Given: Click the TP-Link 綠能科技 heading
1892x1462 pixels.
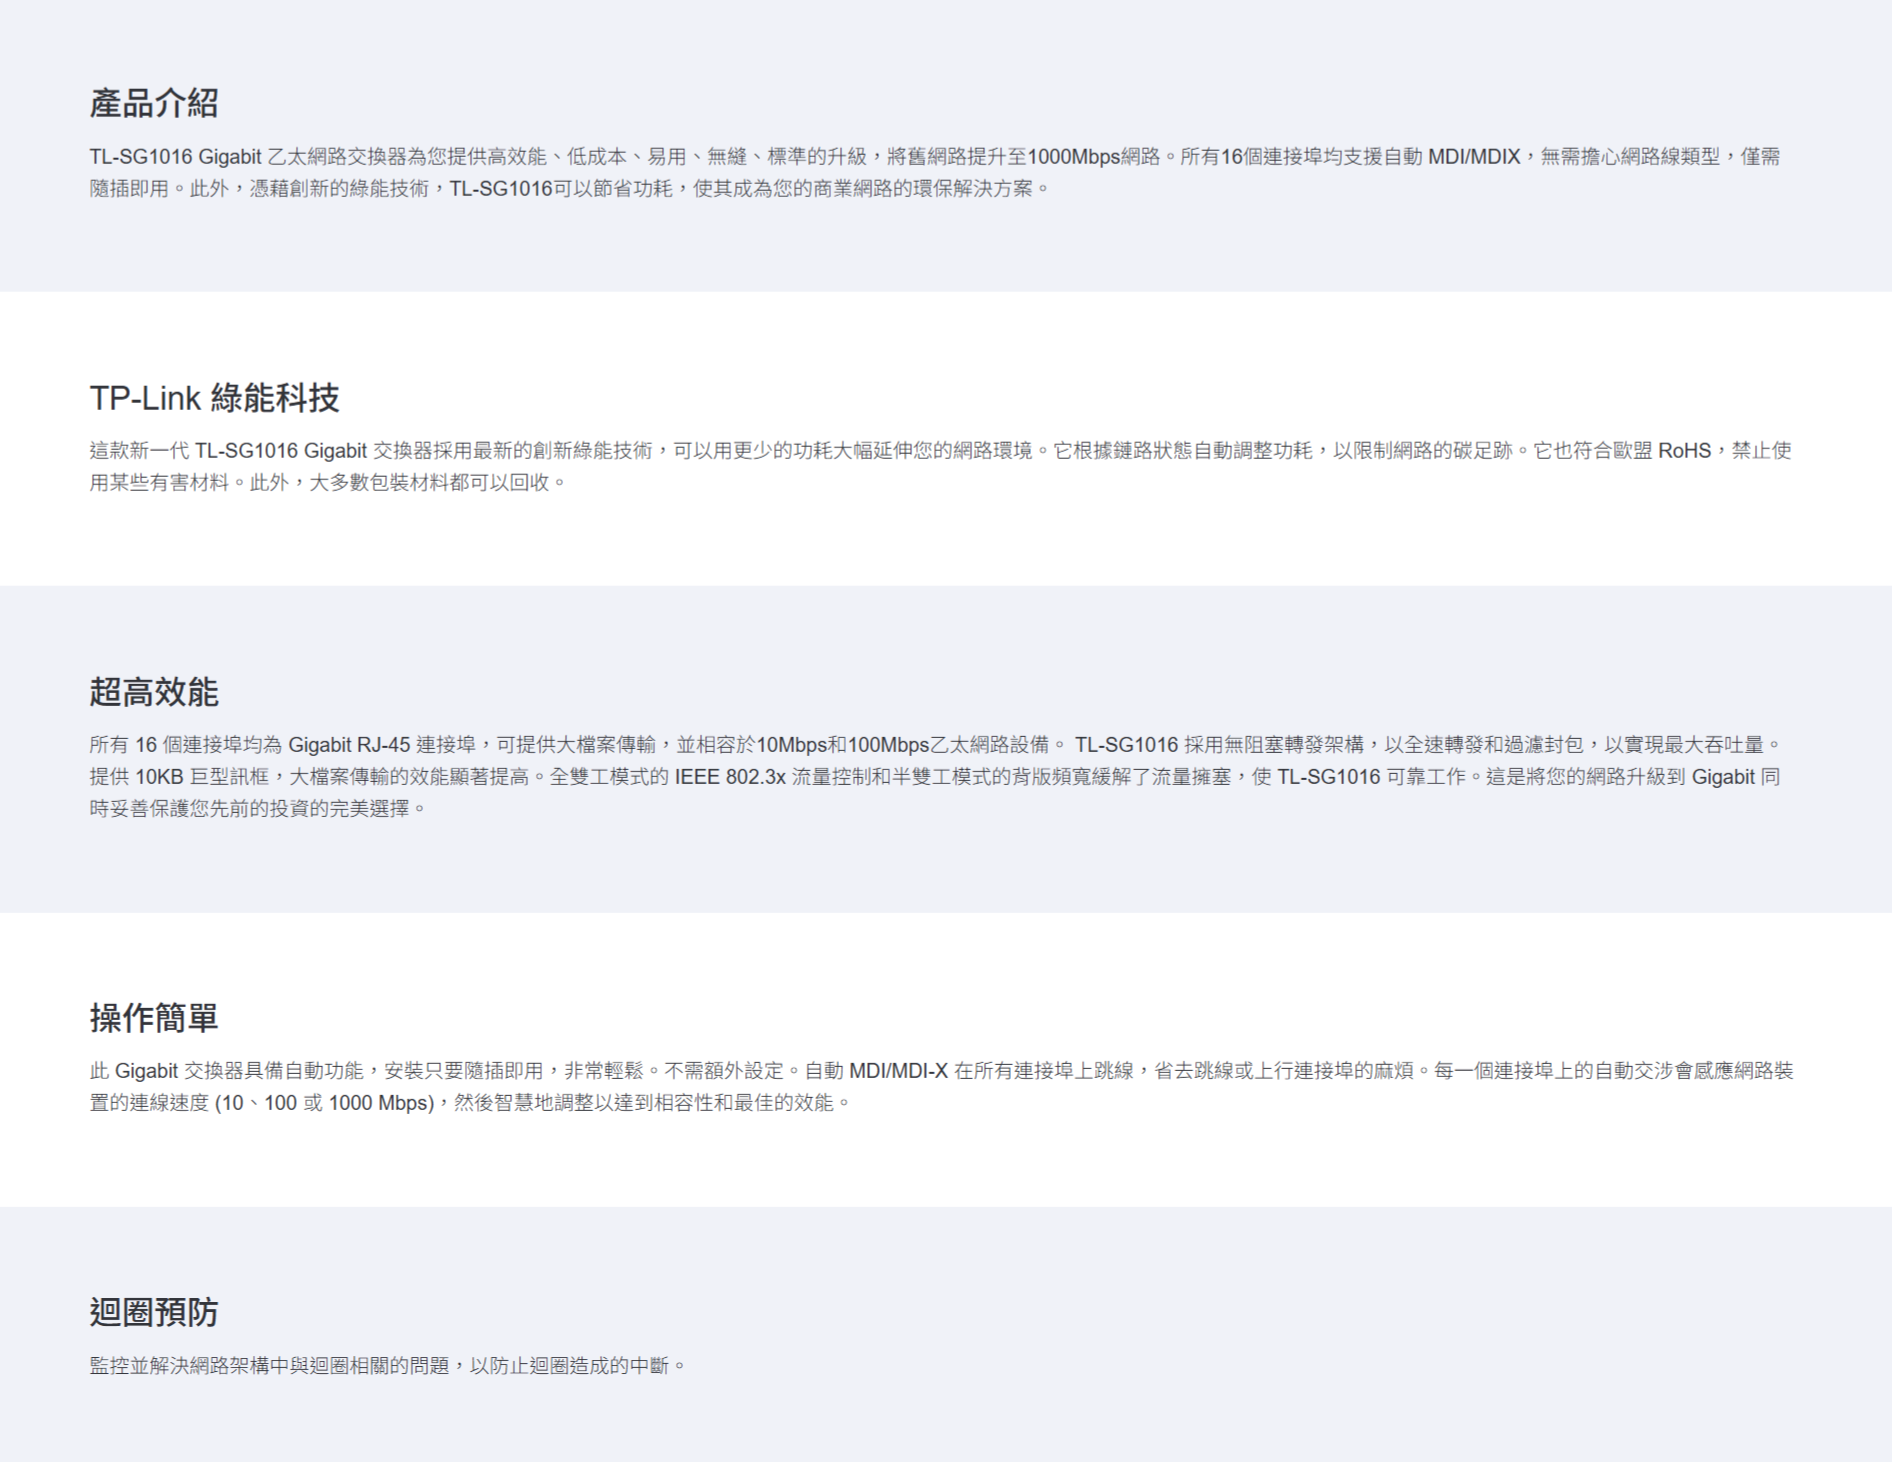Looking at the screenshot, I should [x=214, y=398].
